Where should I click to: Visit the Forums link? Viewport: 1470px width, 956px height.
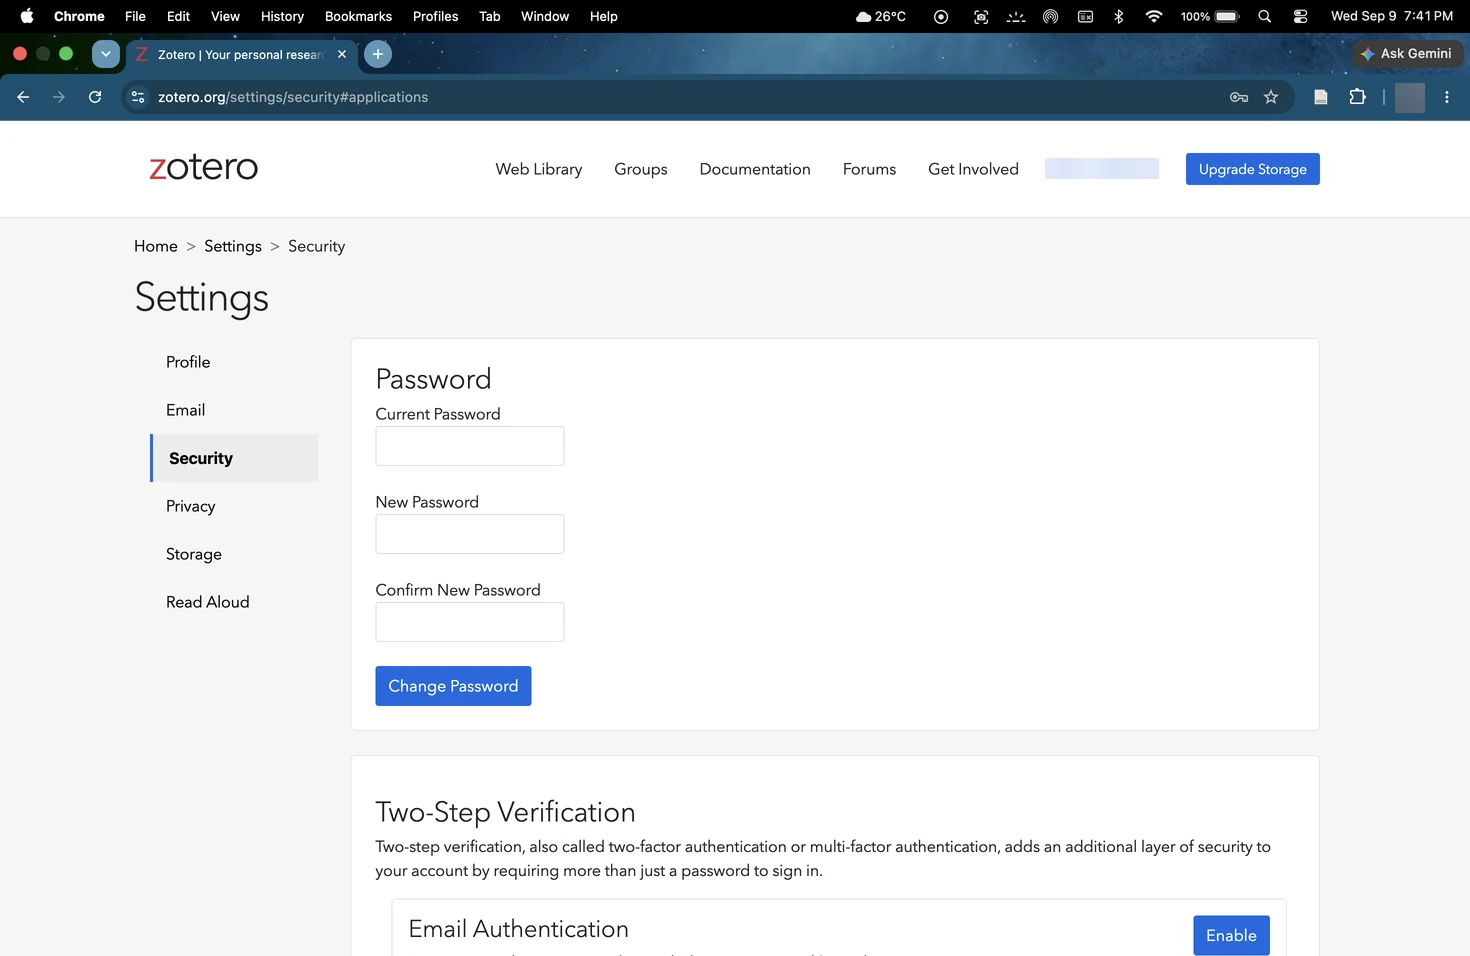(869, 169)
